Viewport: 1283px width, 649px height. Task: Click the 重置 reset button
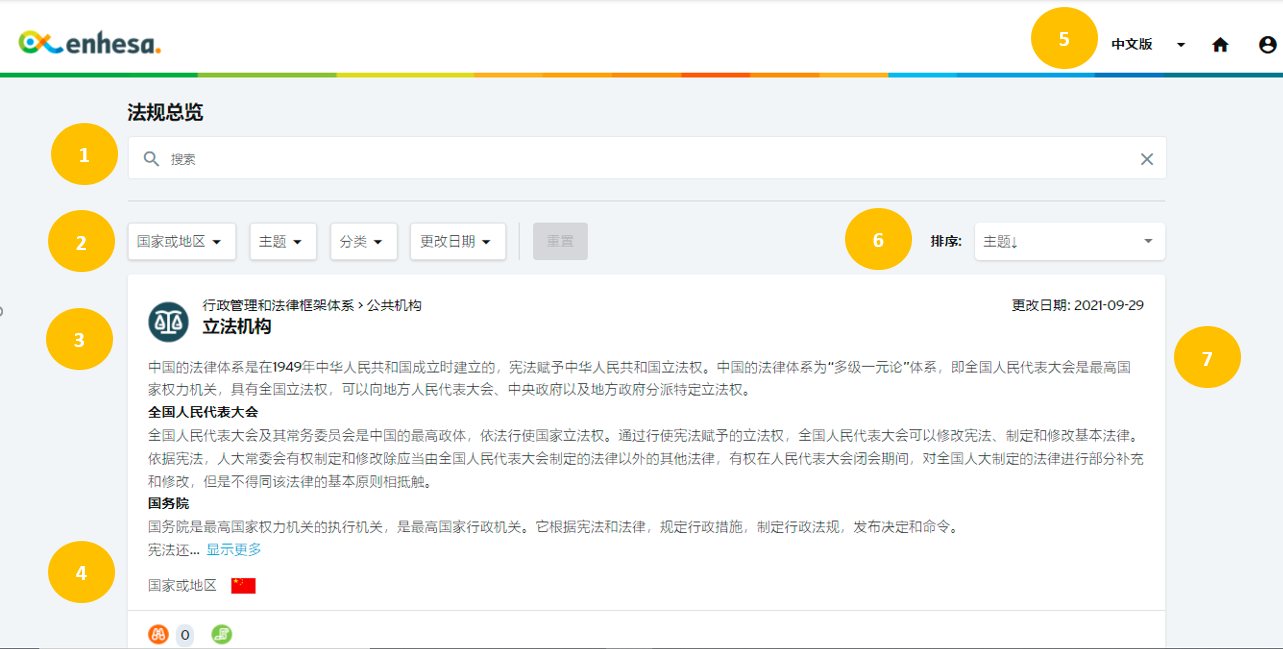click(560, 242)
